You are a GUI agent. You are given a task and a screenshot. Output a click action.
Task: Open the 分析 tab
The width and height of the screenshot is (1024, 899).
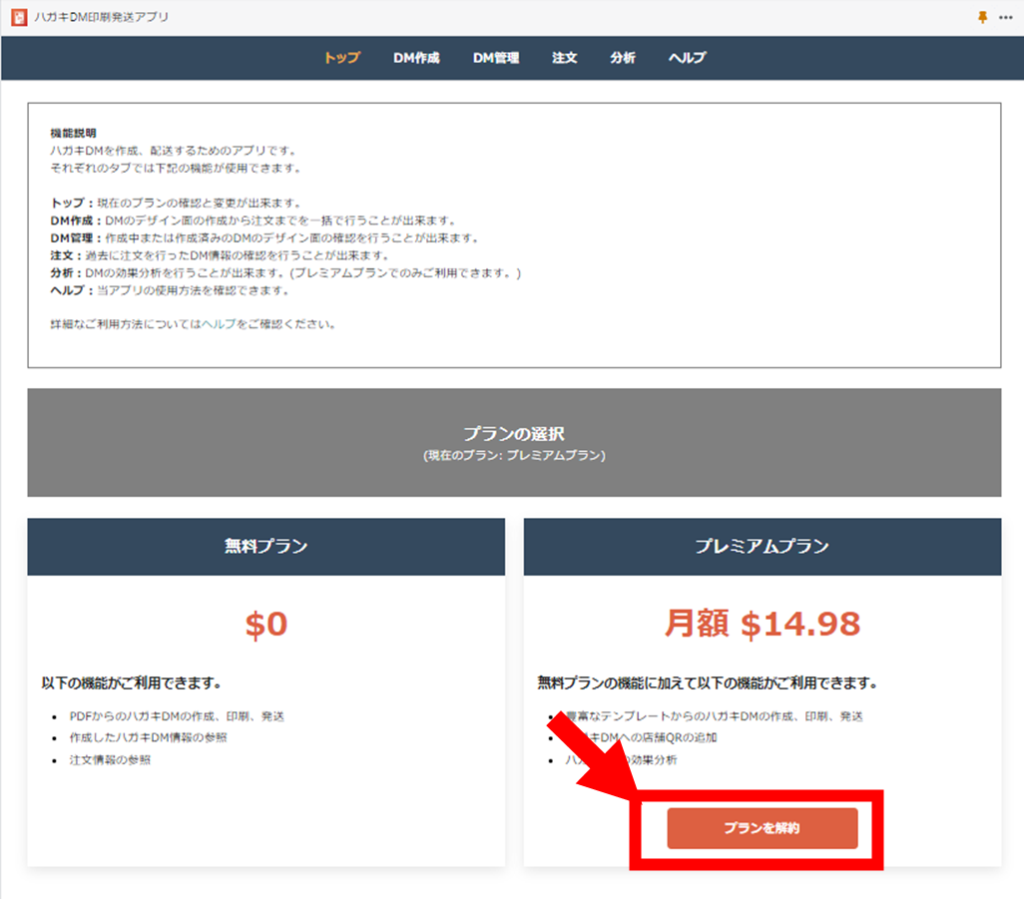pyautogui.click(x=622, y=58)
